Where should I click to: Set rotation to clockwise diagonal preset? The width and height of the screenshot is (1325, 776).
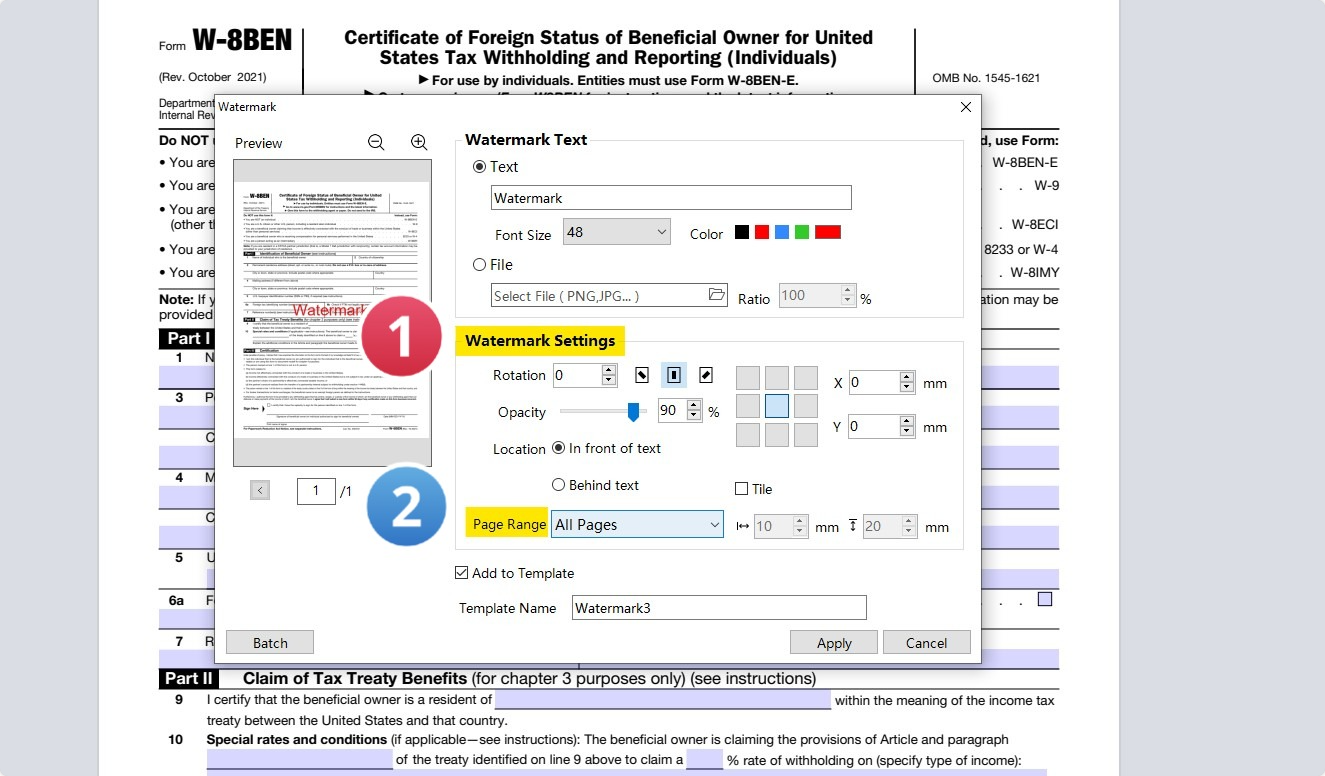[706, 375]
